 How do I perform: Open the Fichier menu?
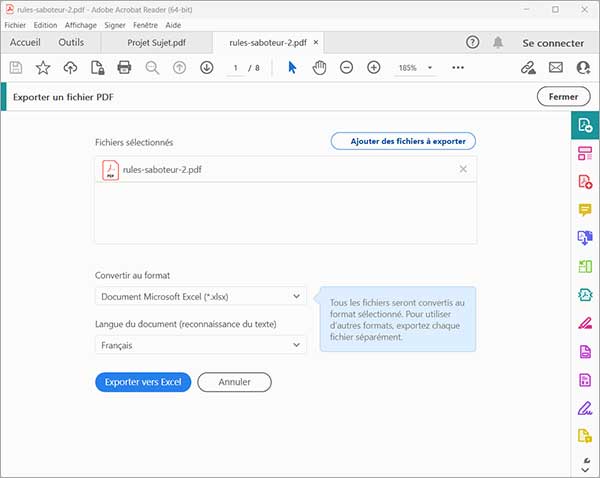(x=15, y=25)
